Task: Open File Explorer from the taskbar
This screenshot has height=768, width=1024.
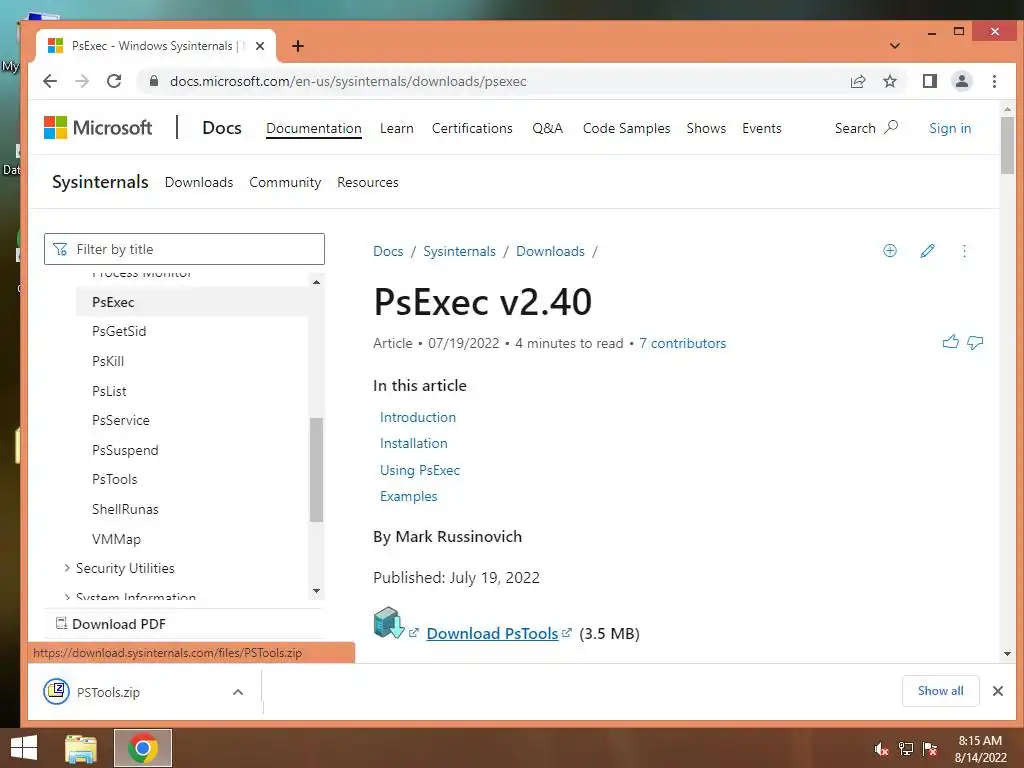Action: 80,748
